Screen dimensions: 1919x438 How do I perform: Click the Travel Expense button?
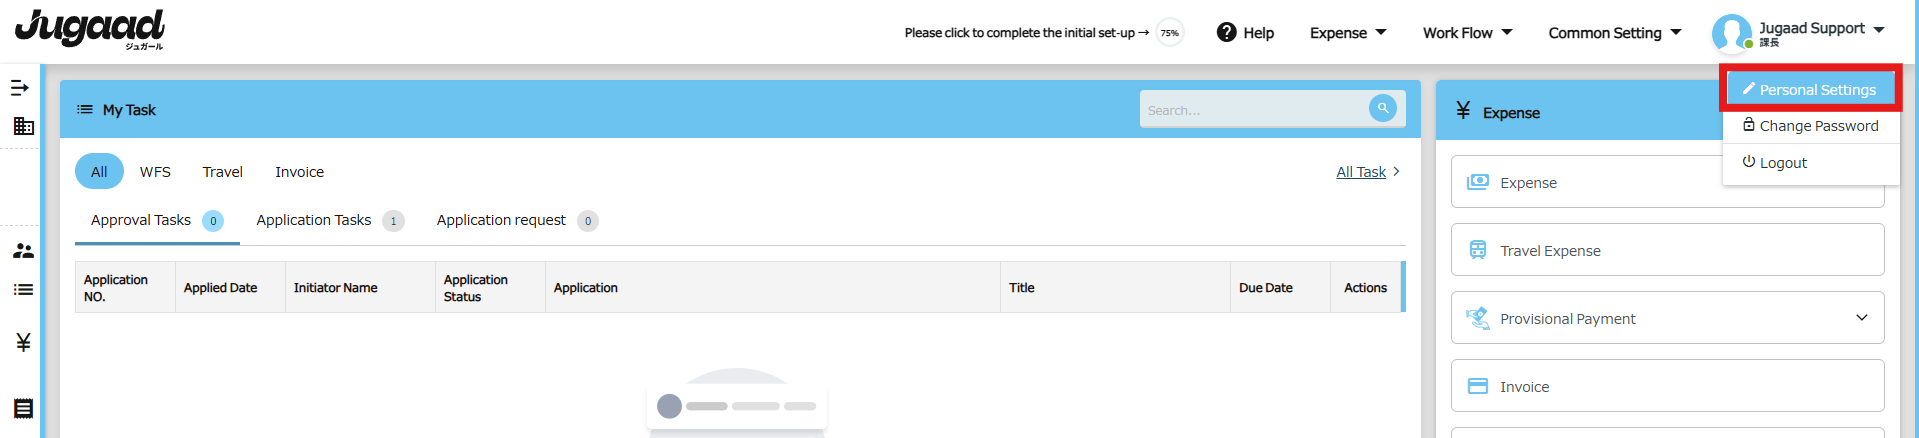[1667, 250]
